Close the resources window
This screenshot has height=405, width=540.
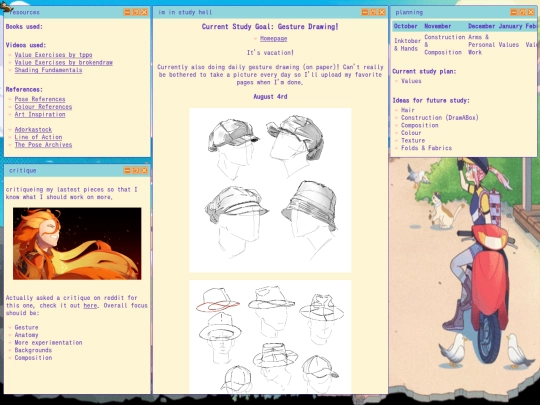pos(144,12)
